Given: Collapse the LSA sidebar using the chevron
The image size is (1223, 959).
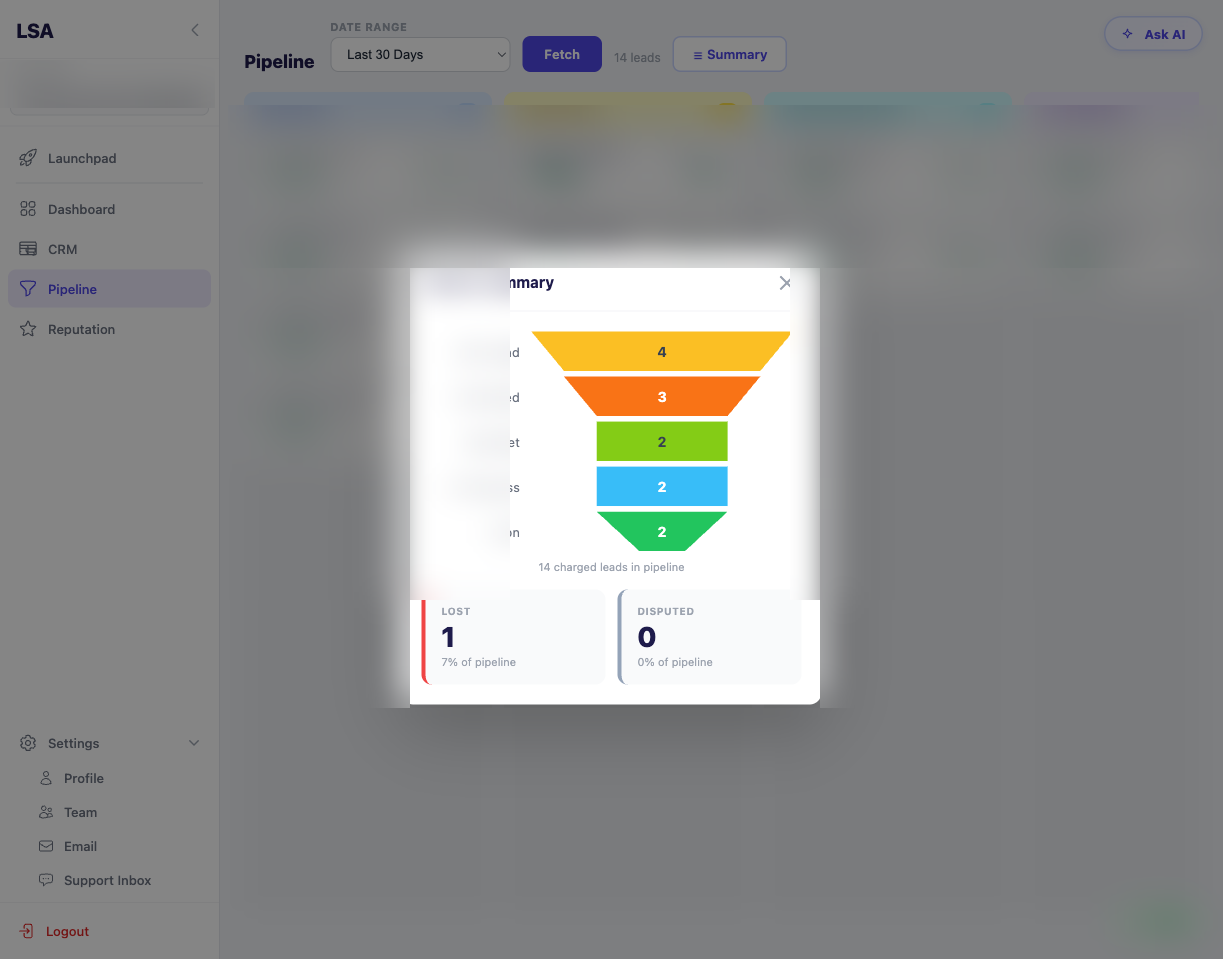Looking at the screenshot, I should click(195, 31).
